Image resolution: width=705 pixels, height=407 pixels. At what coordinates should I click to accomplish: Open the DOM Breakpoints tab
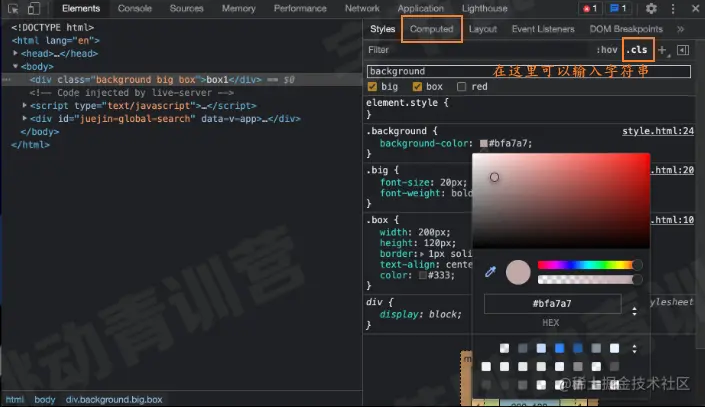[x=626, y=29]
